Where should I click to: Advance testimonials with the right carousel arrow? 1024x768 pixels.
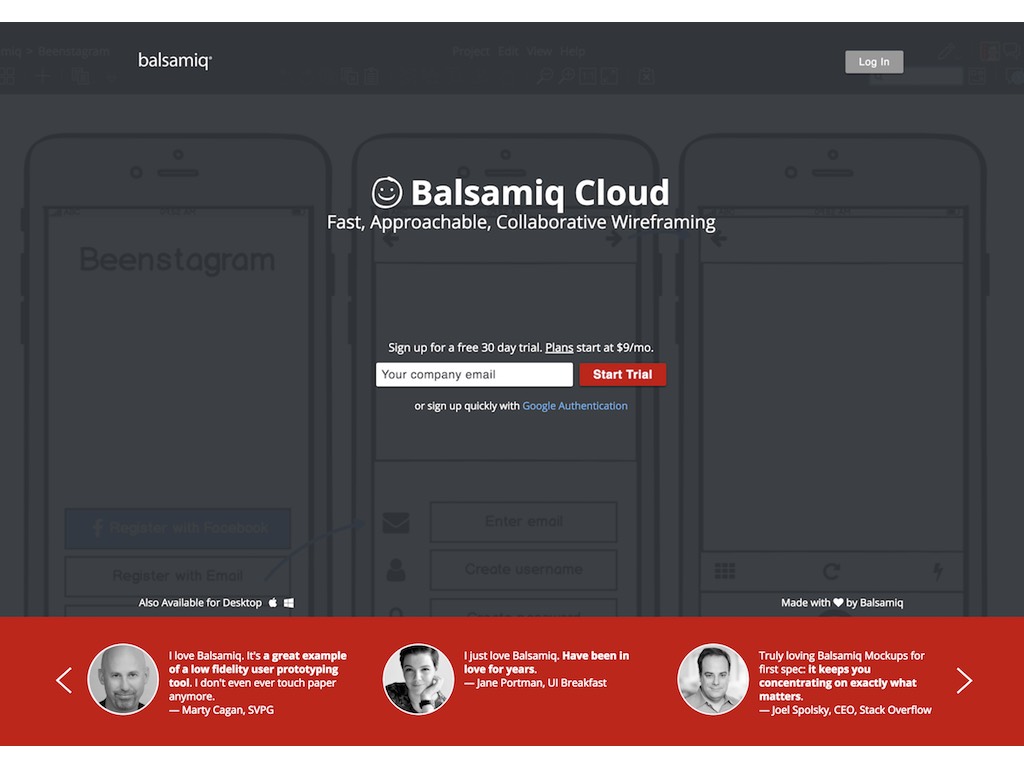964,680
